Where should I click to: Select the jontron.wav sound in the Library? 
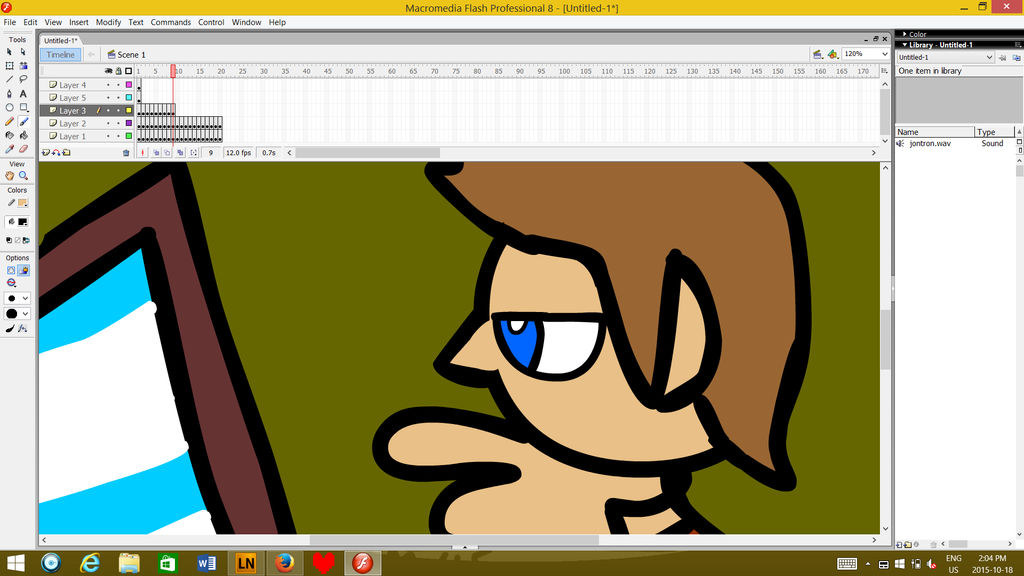pos(930,143)
